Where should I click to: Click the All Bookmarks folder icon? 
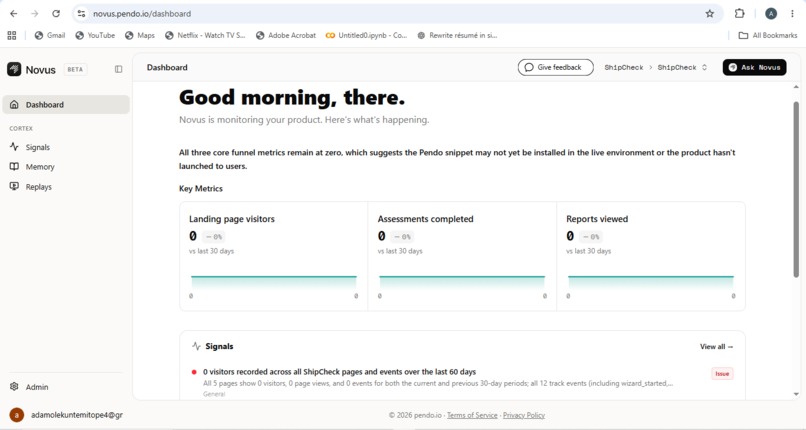743,35
